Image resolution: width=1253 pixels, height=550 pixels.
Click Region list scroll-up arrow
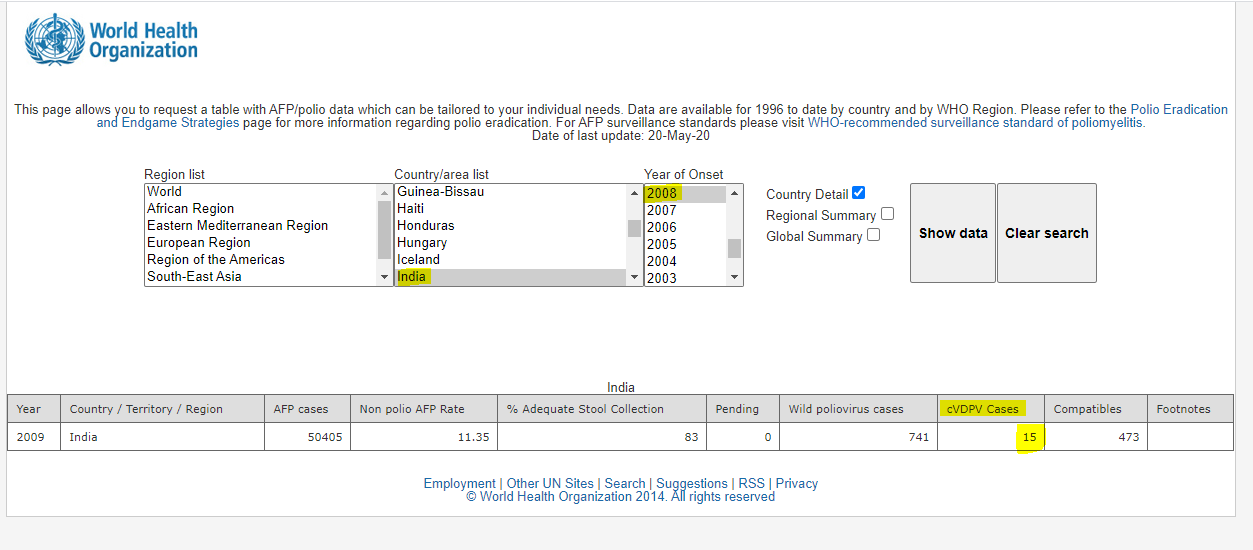pos(385,193)
